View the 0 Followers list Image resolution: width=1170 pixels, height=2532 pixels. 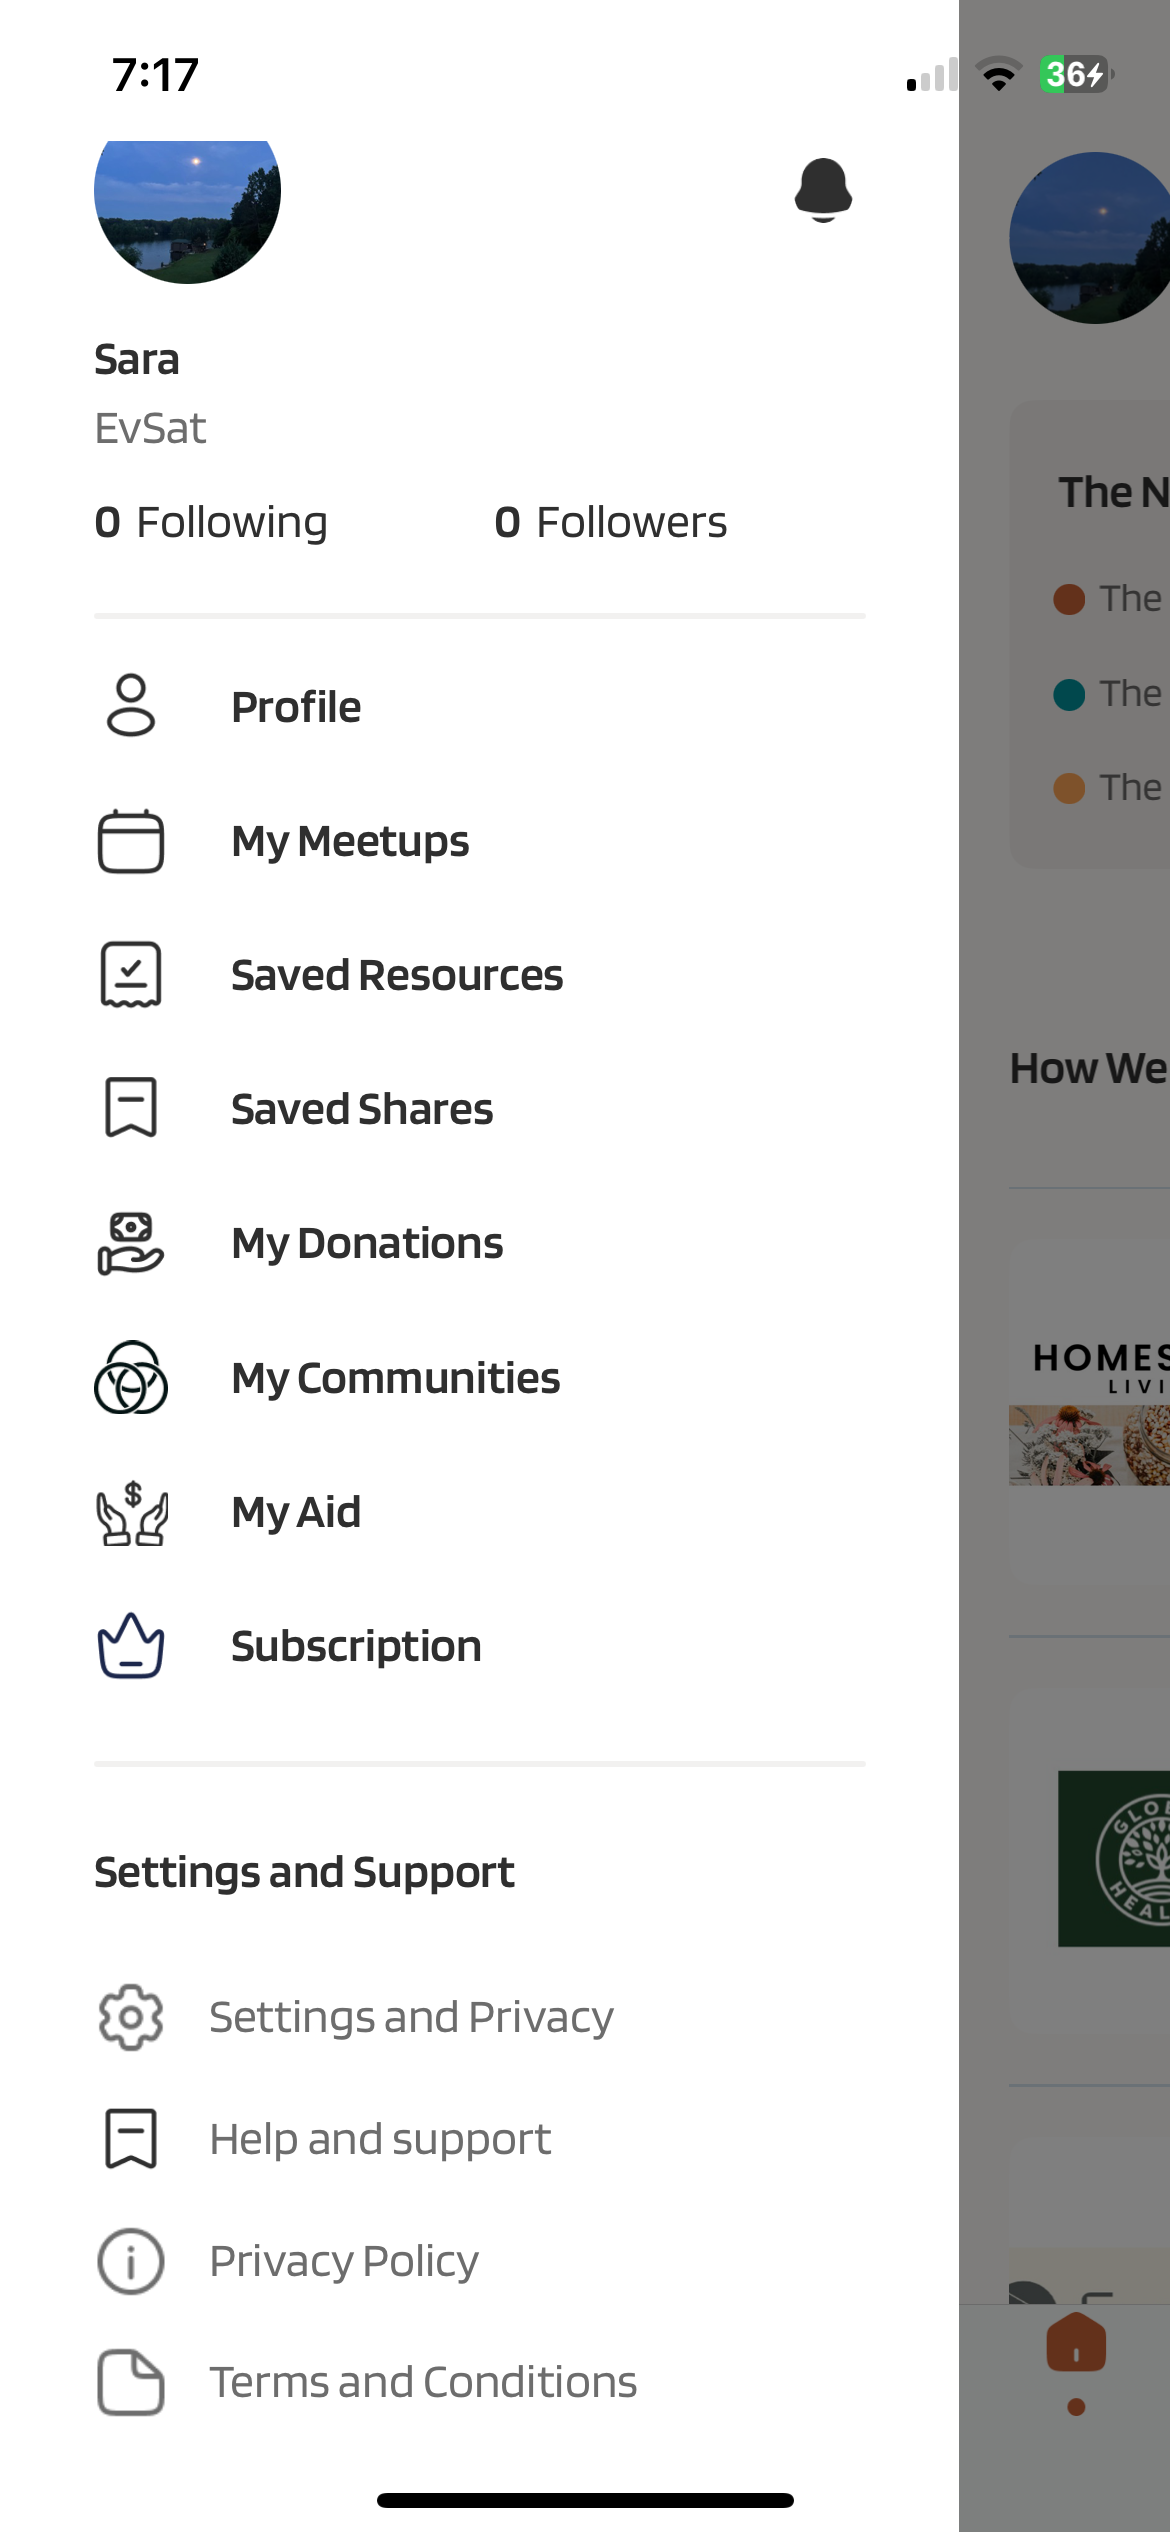pyautogui.click(x=611, y=522)
